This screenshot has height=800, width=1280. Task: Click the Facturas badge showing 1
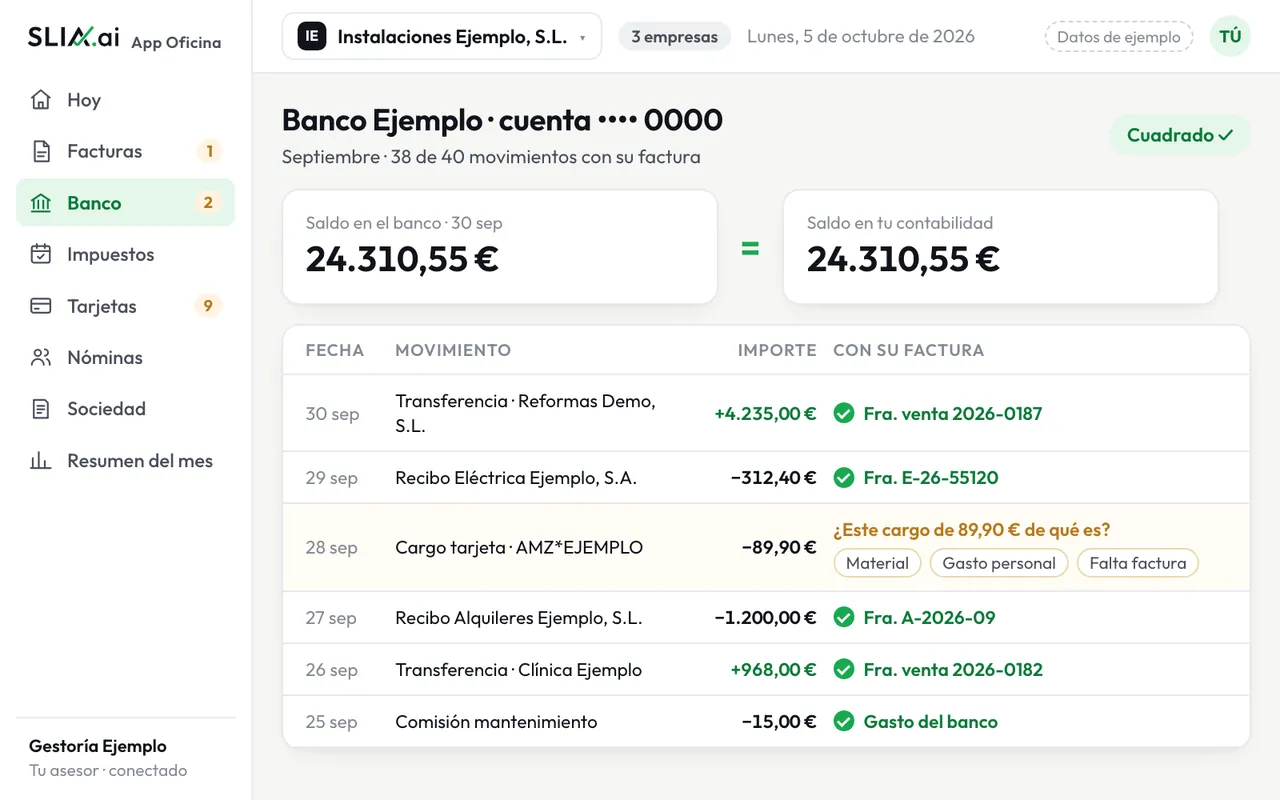[x=209, y=152]
